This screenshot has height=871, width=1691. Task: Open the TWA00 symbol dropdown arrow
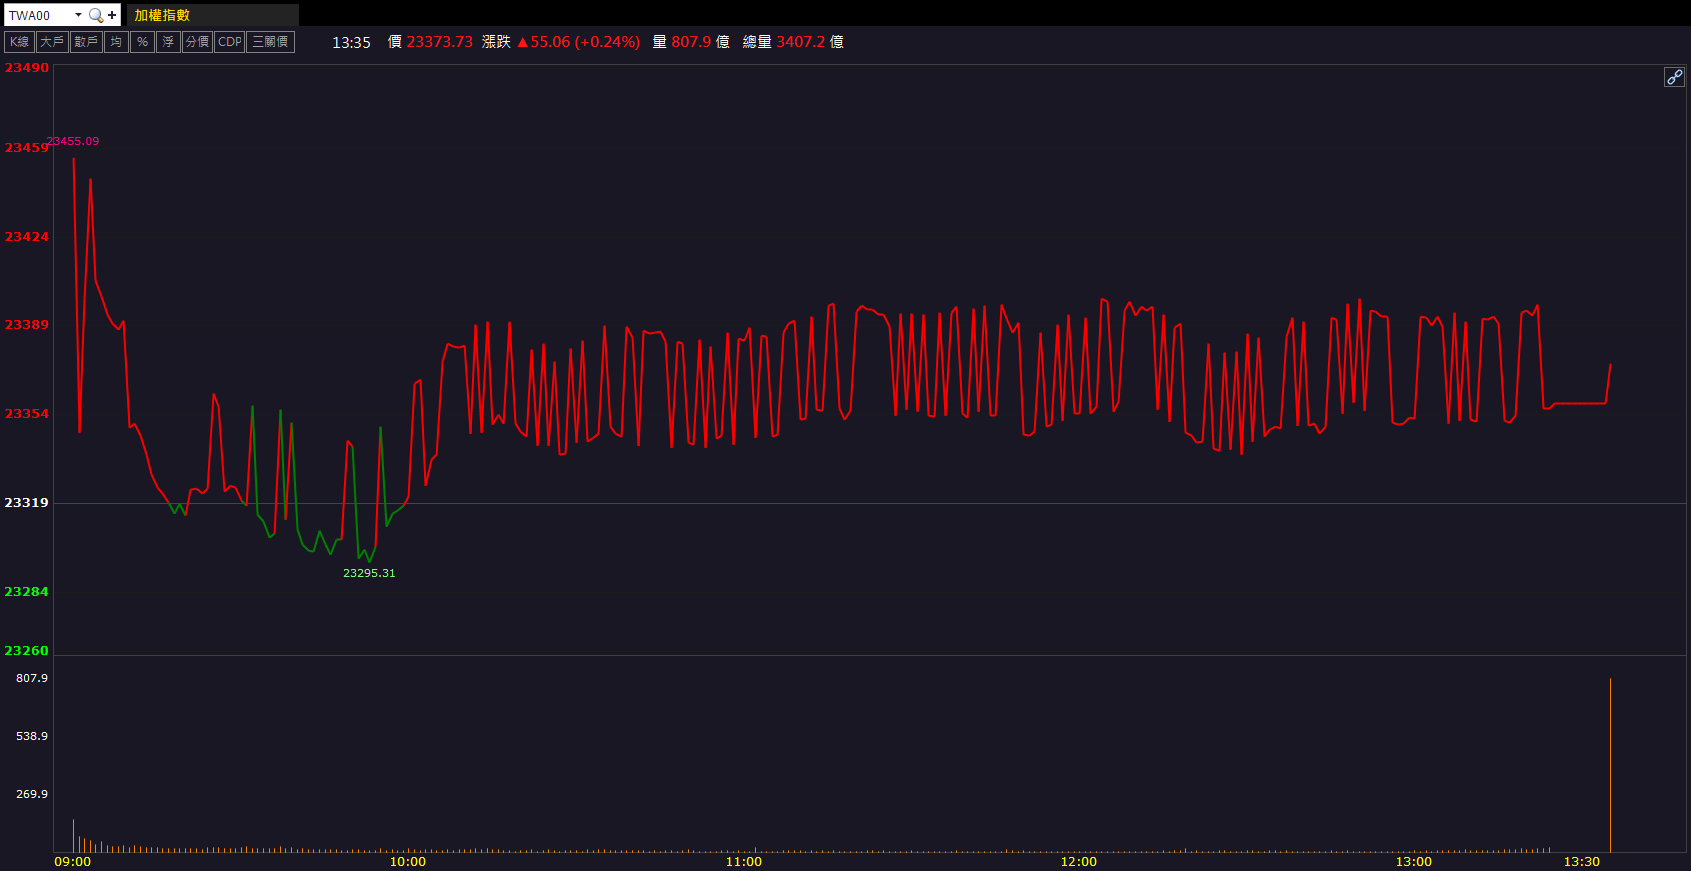click(x=78, y=15)
